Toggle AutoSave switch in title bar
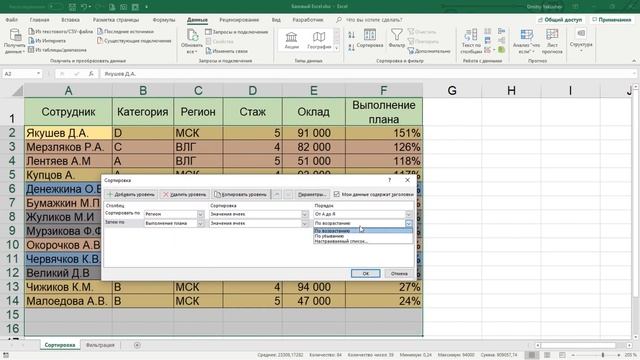The image size is (640, 360). click(56, 7)
